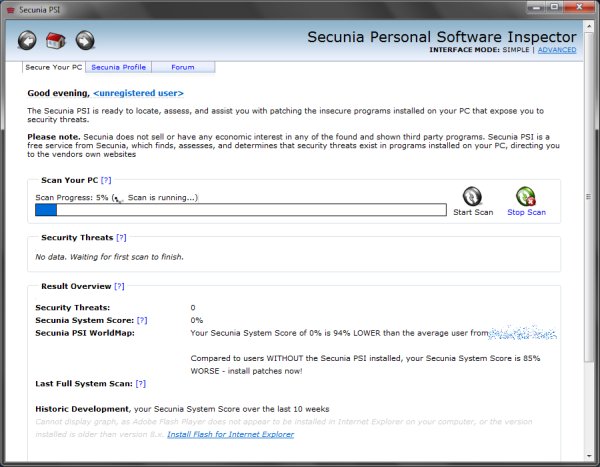Click Install Flash for Internet Explorer link

(x=230, y=434)
